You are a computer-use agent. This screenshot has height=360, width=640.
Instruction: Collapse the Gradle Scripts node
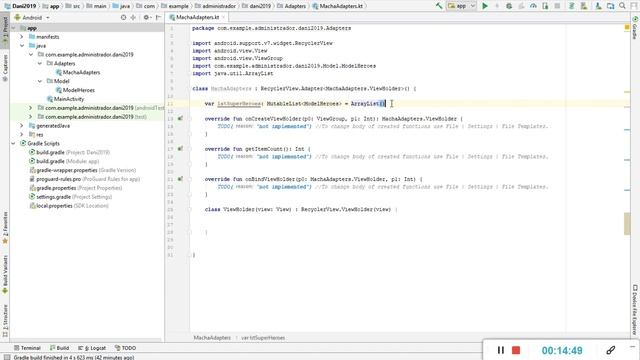click(13, 144)
